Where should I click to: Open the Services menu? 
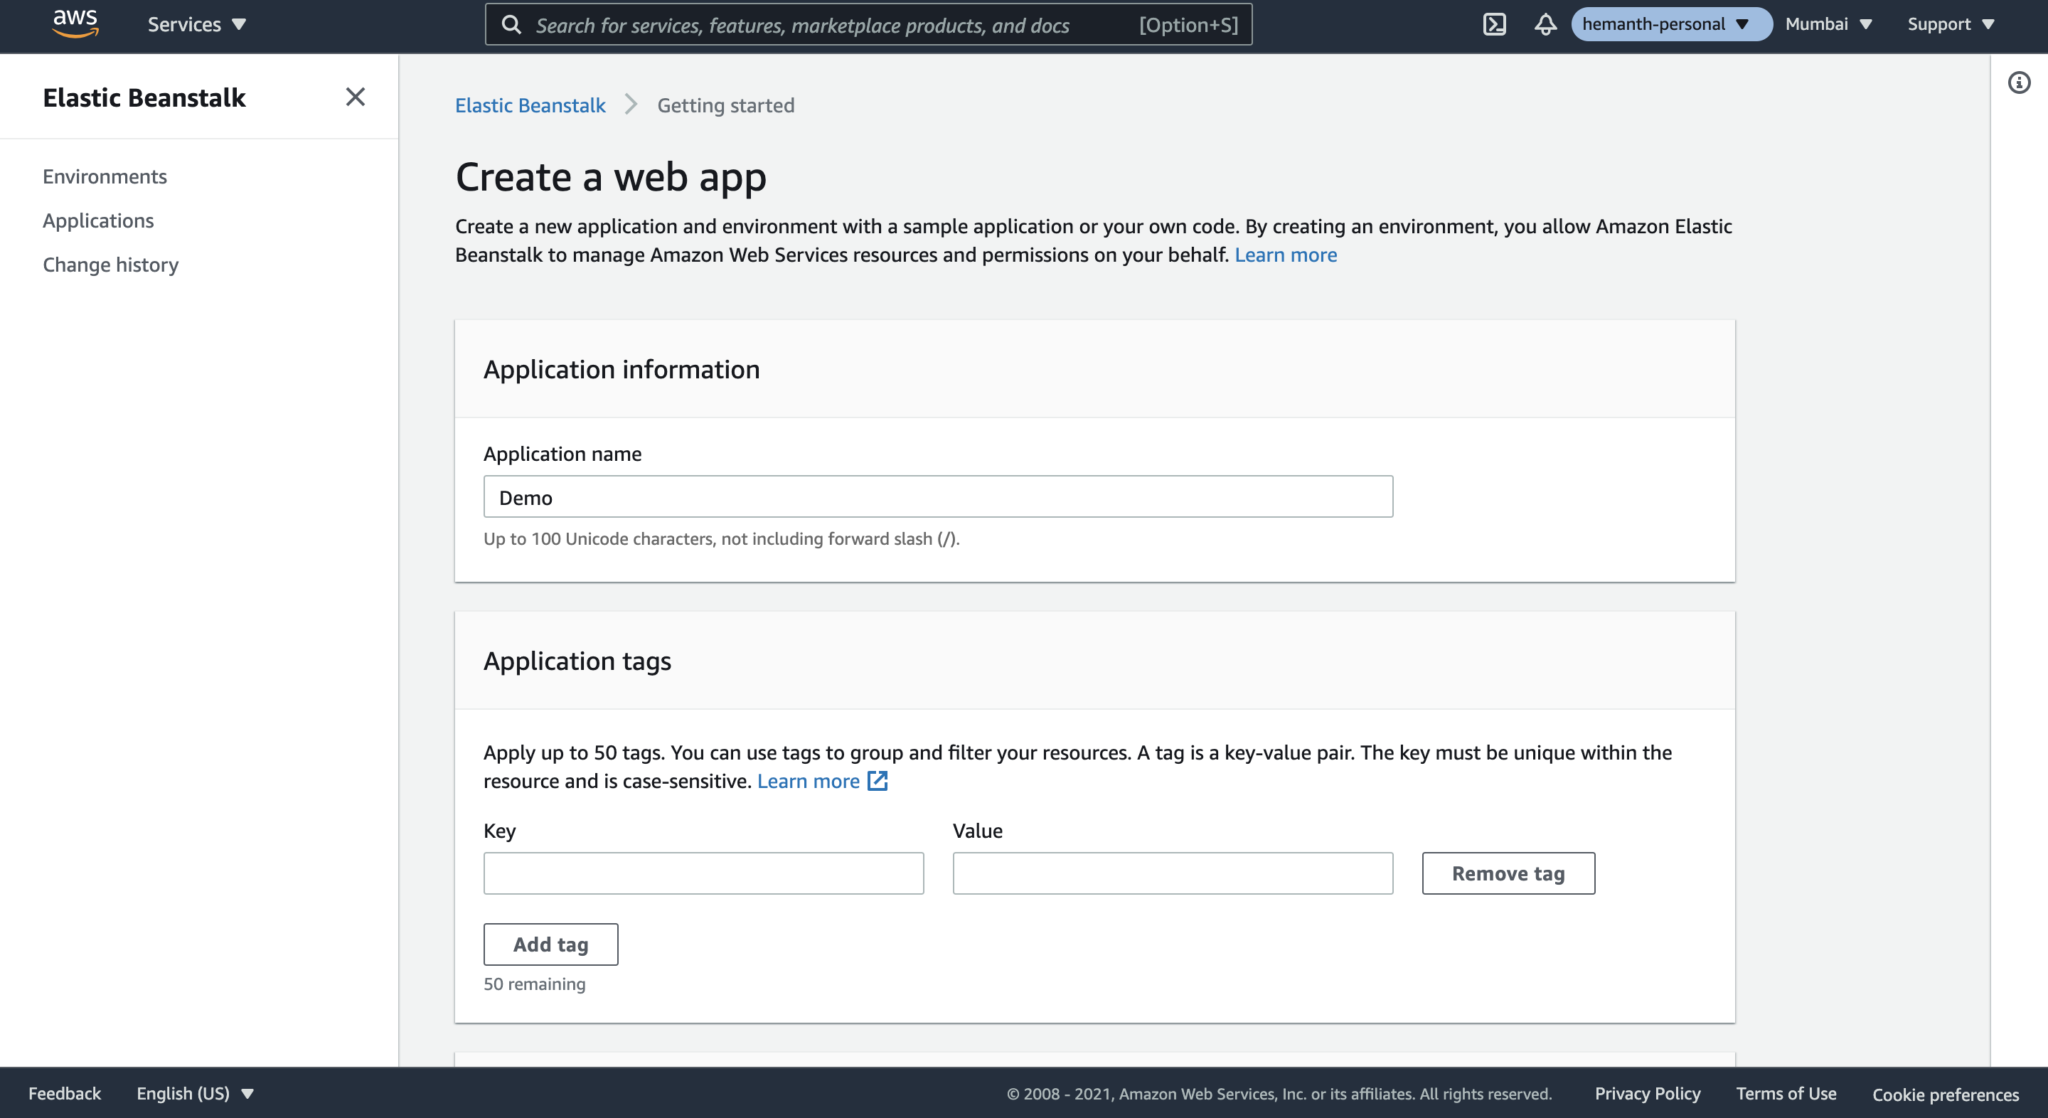coord(195,24)
